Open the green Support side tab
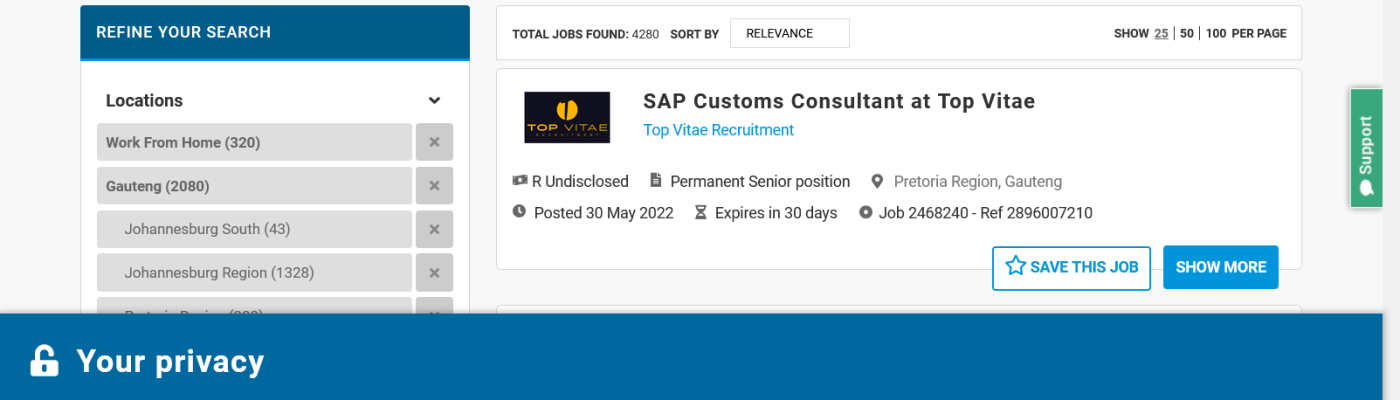This screenshot has height=400, width=1400. pyautogui.click(x=1365, y=148)
